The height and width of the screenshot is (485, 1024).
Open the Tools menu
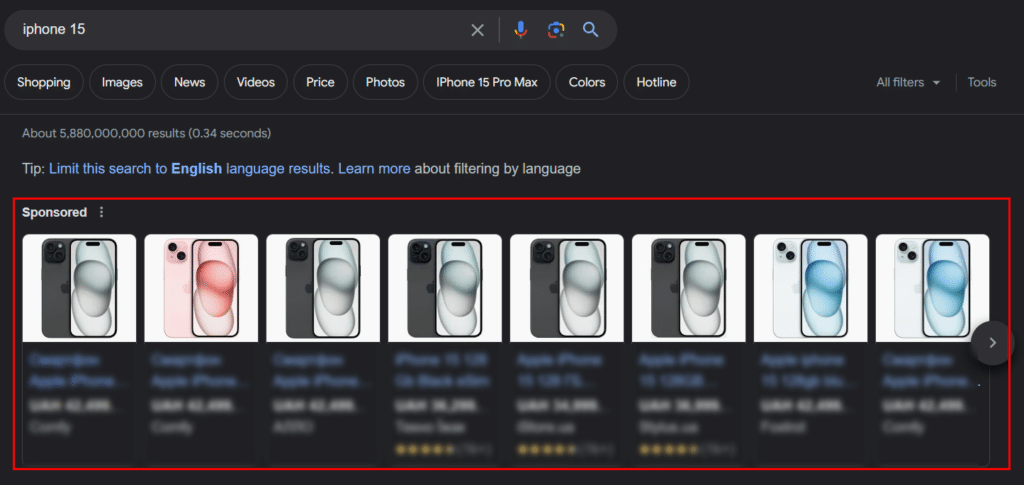coord(982,82)
